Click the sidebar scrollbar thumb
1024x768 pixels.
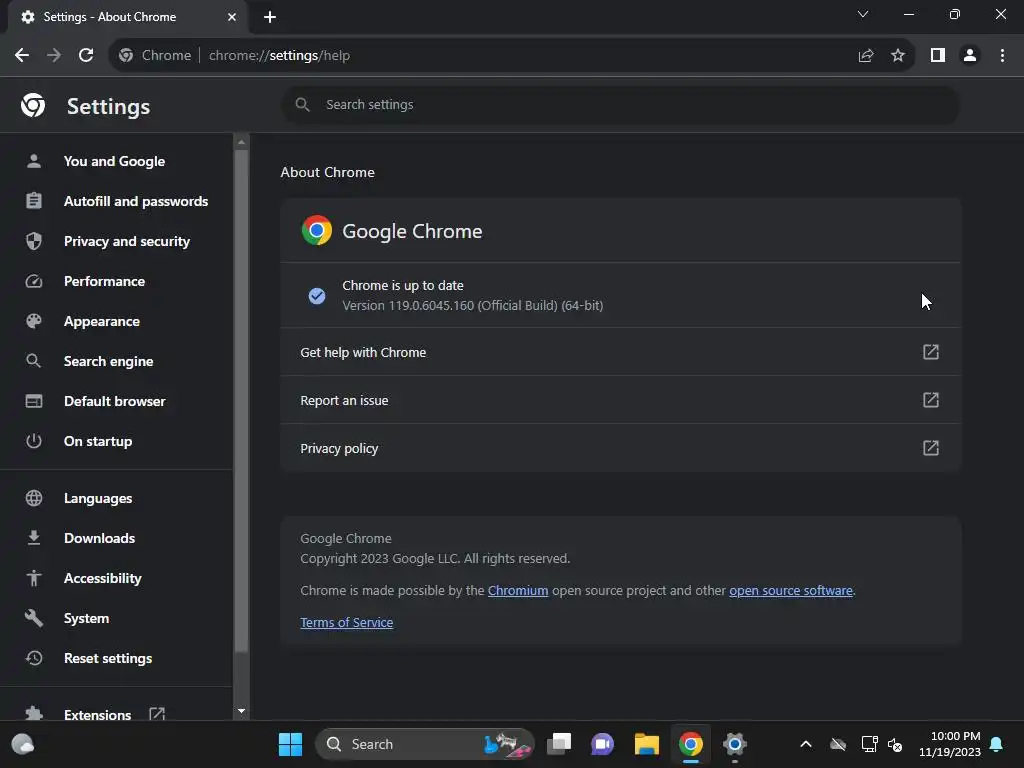tap(241, 401)
